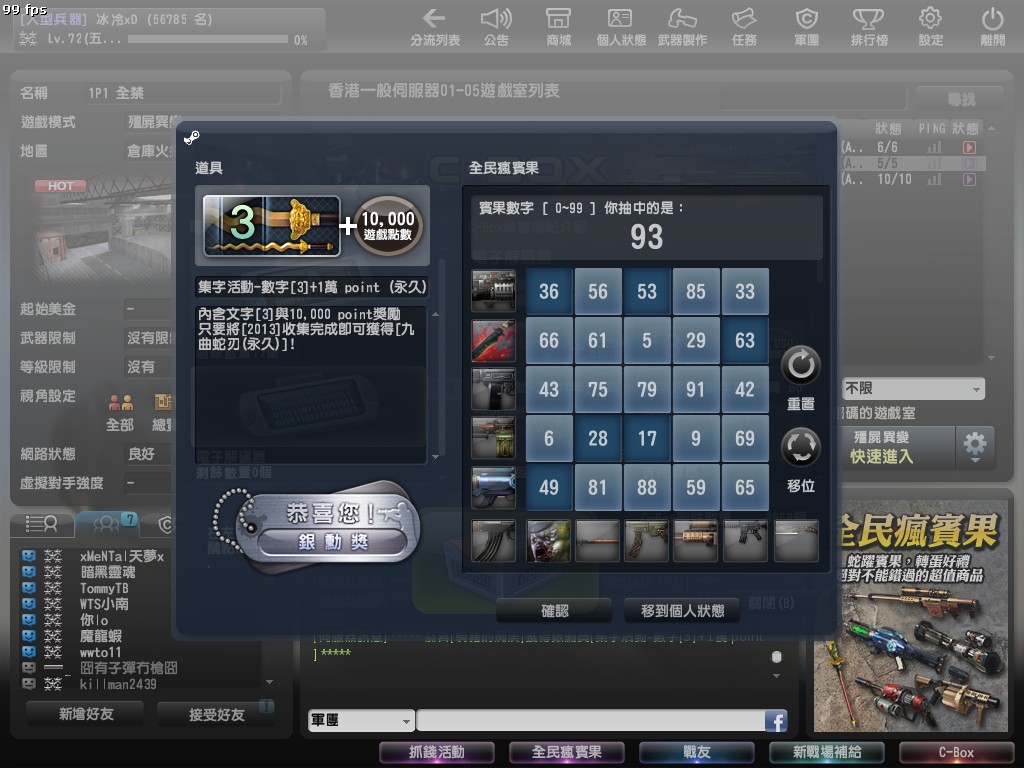Click bingo number 17 tile
The image size is (1024, 768).
coord(647,438)
